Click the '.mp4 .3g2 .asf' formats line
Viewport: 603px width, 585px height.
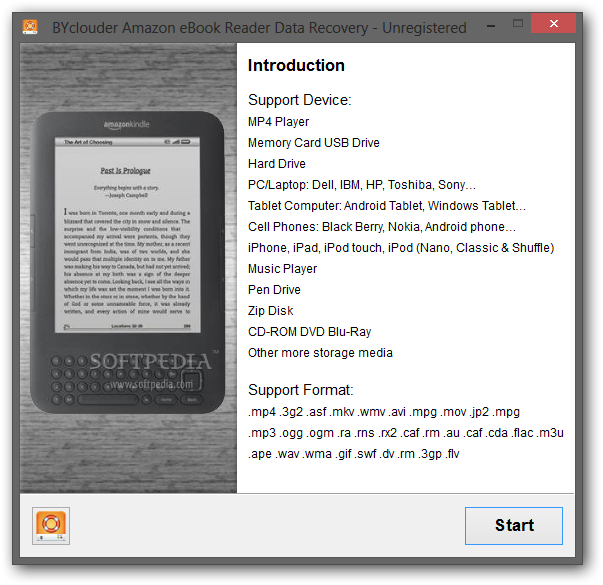(384, 412)
